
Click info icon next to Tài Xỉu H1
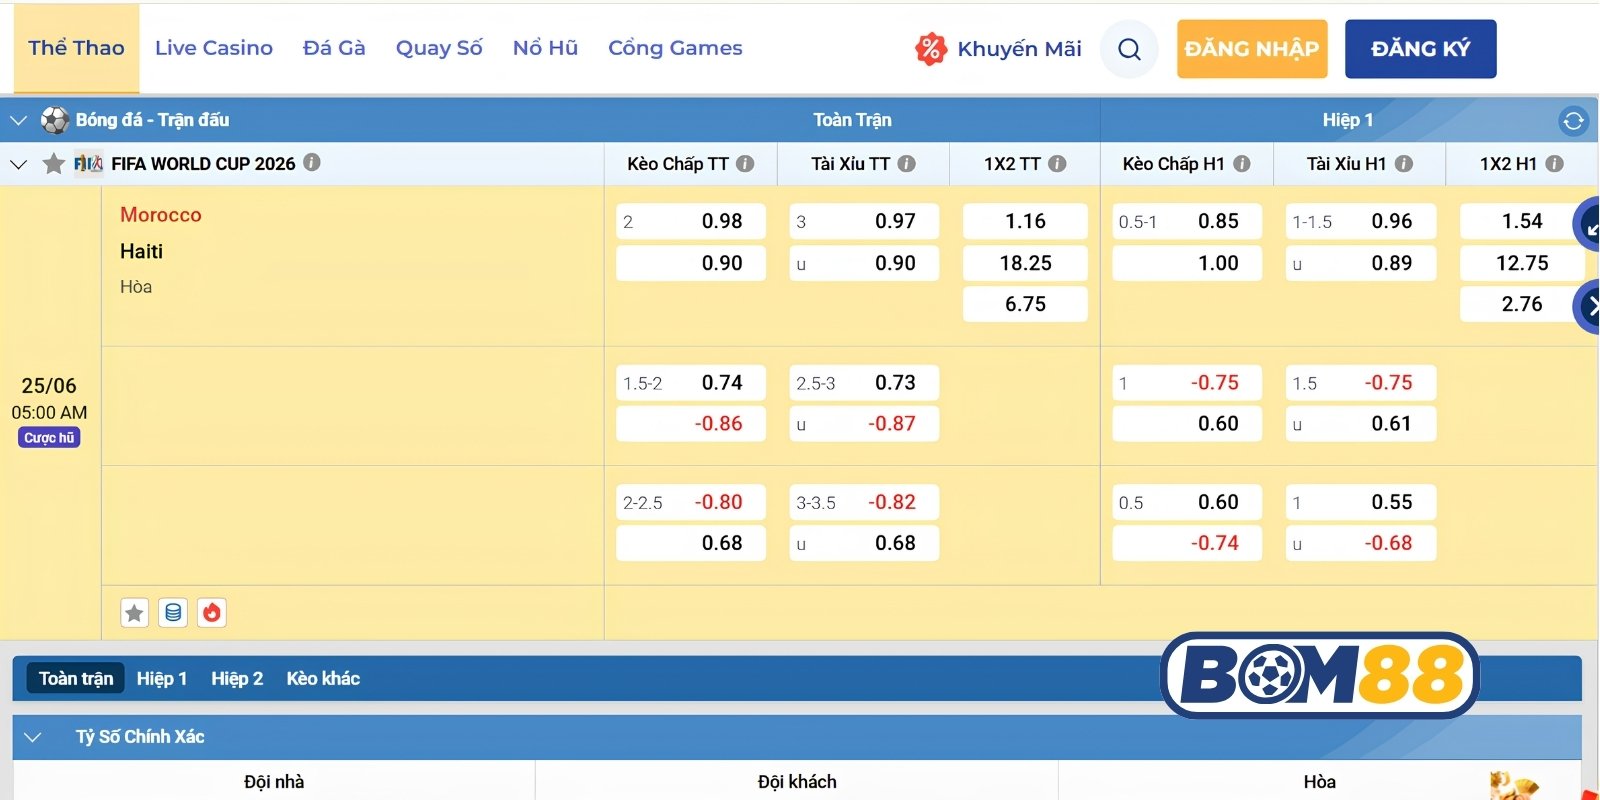(x=1404, y=163)
